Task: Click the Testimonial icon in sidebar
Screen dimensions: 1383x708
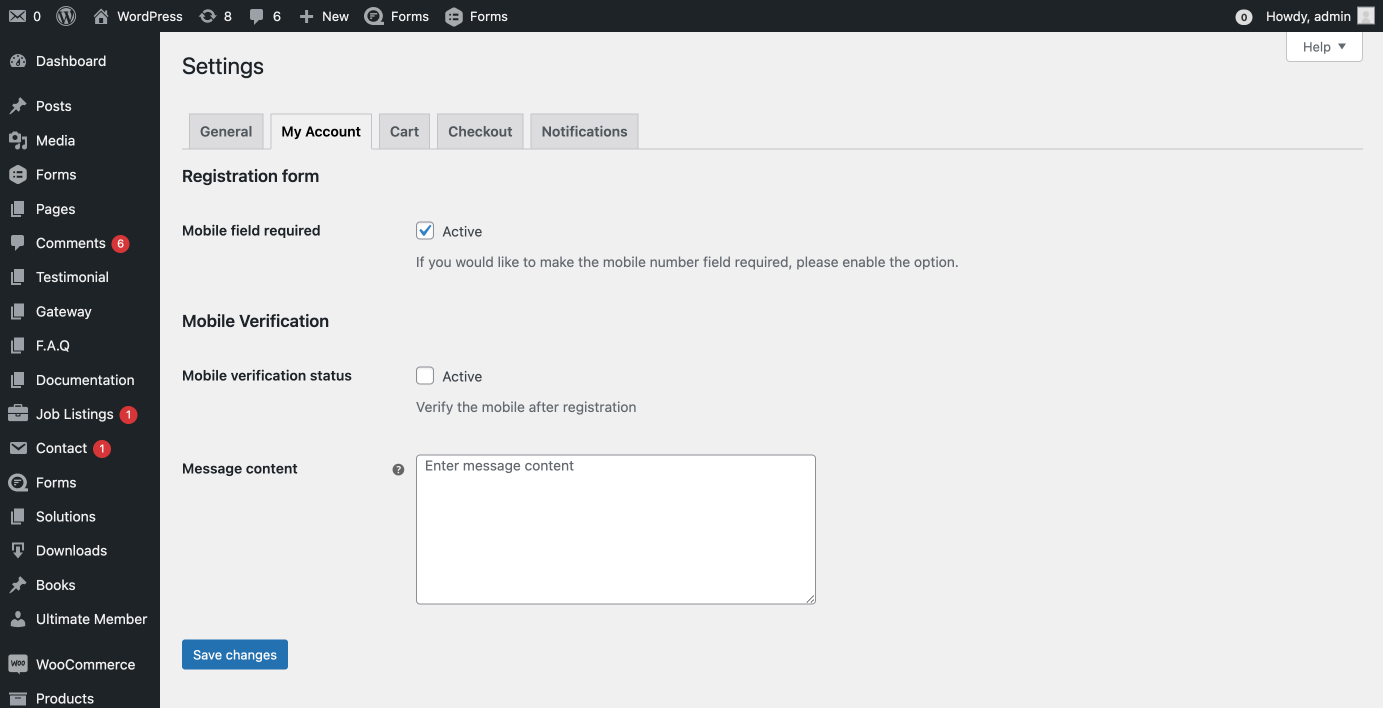Action: coord(17,277)
